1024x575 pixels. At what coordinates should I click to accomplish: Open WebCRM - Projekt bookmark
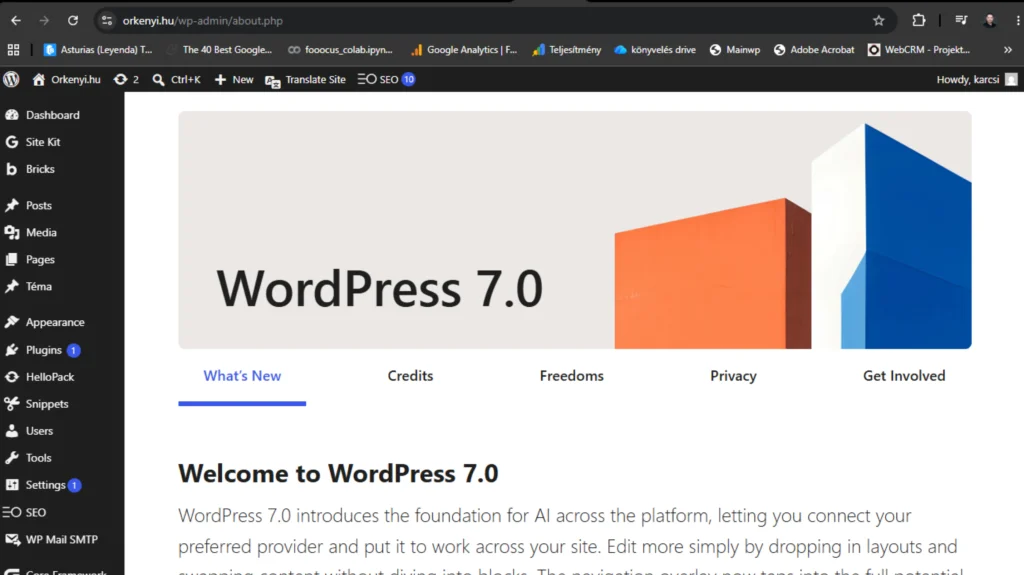[919, 50]
